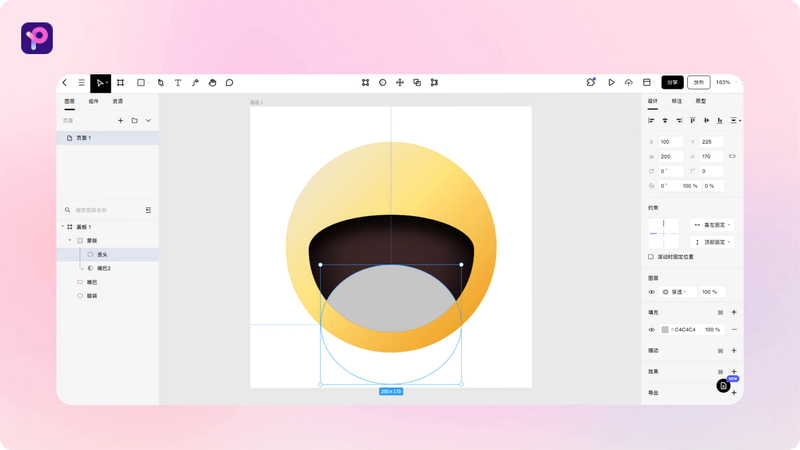Collapse the pages list chevron
Screen dimensions: 800x450
tap(148, 121)
